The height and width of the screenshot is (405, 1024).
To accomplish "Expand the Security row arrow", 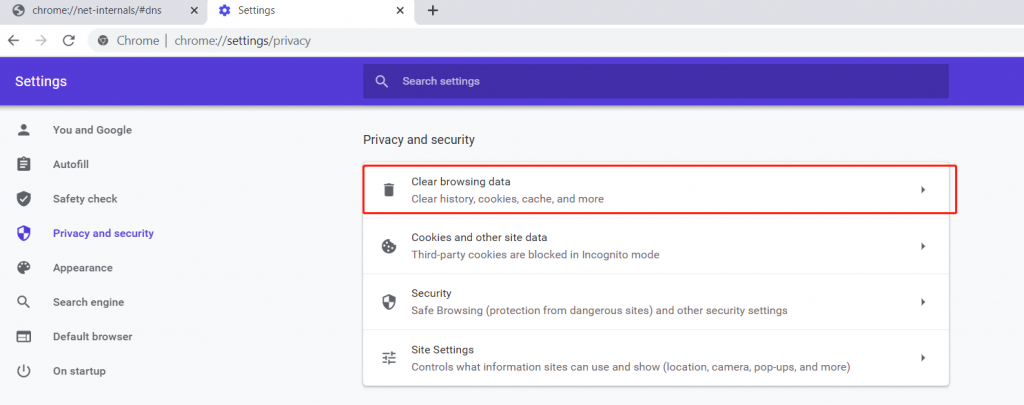I will [x=923, y=302].
